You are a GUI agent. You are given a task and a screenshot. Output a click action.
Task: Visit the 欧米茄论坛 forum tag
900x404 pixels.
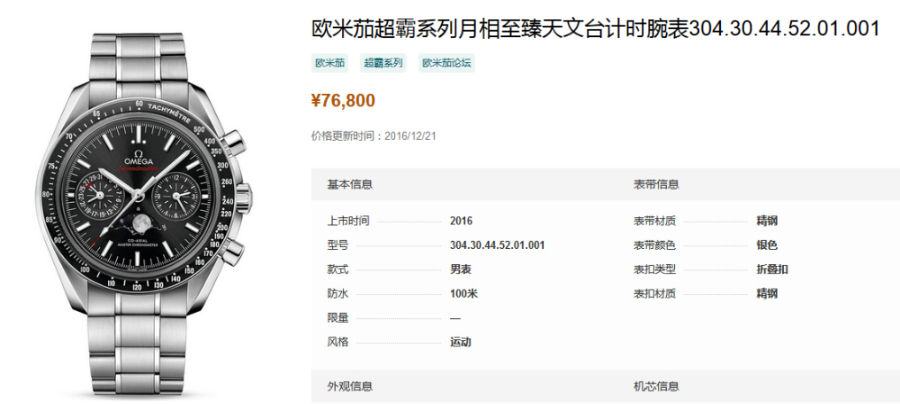point(446,63)
